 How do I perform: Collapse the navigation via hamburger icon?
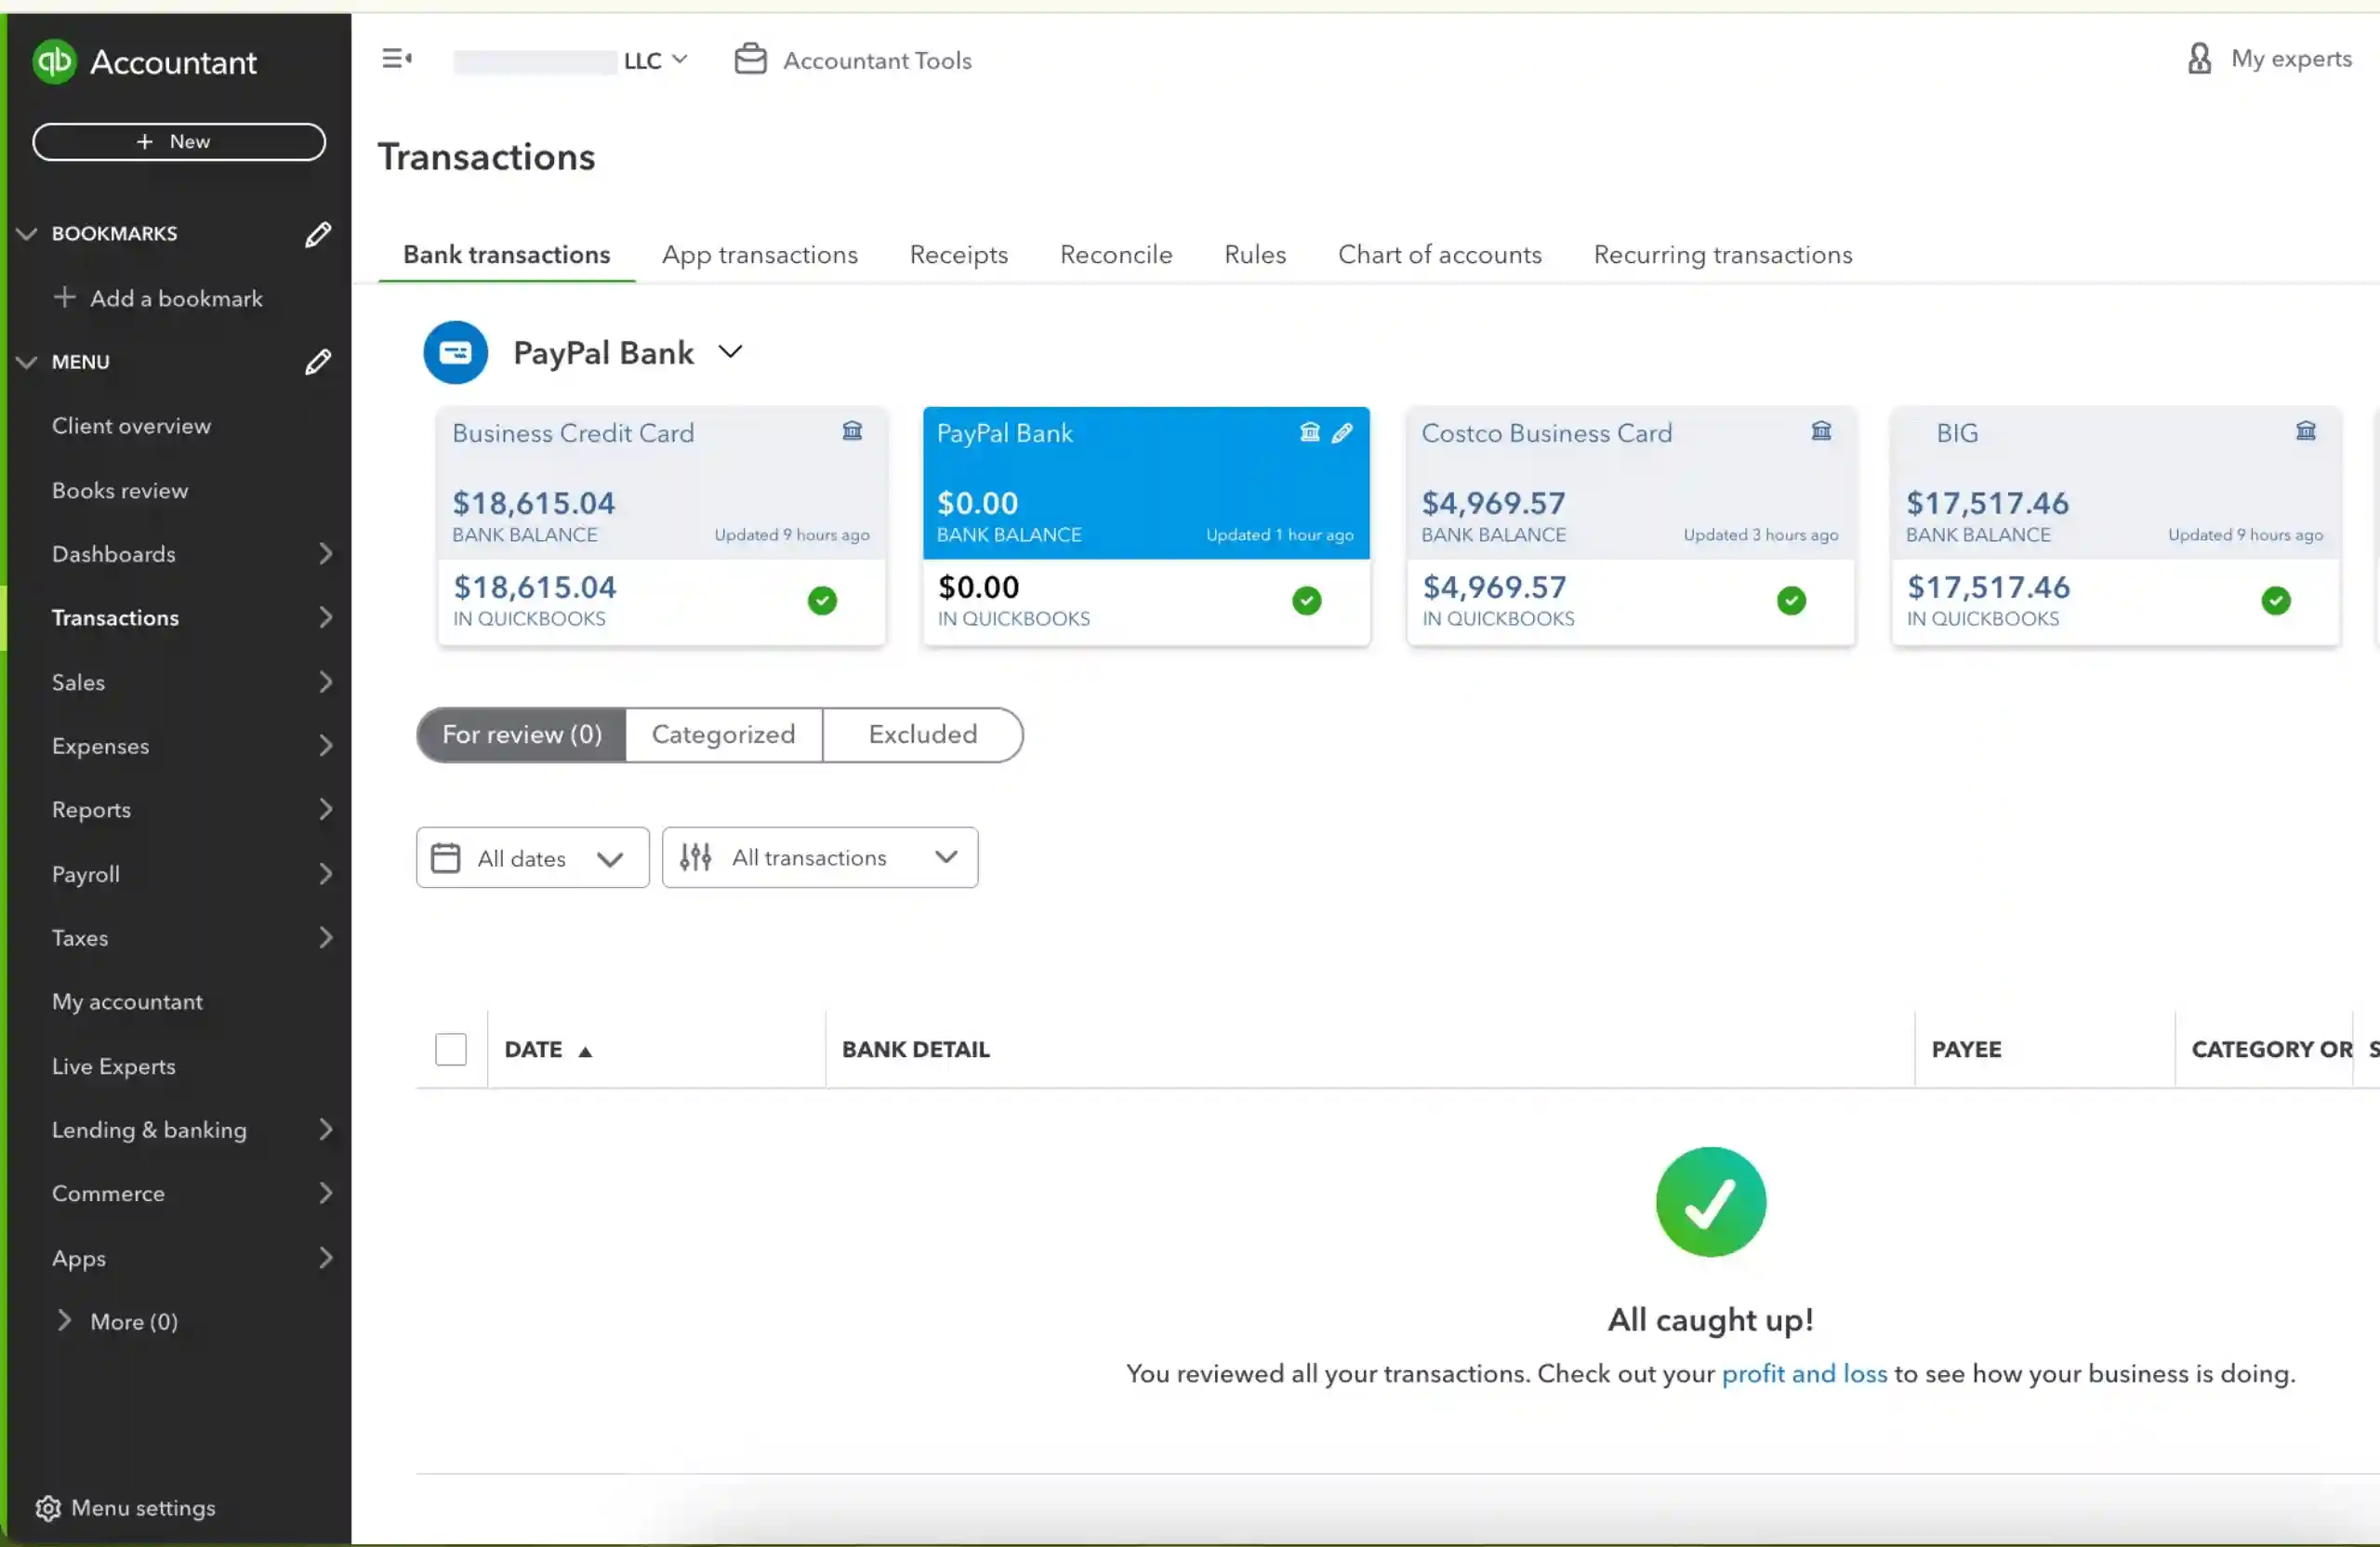[397, 59]
